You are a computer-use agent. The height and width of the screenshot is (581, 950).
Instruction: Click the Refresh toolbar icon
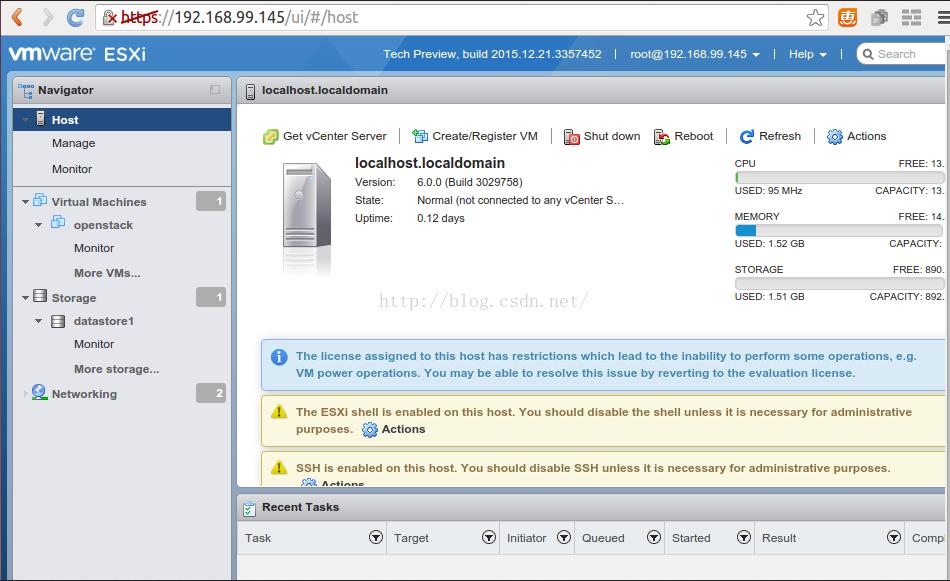coord(746,137)
